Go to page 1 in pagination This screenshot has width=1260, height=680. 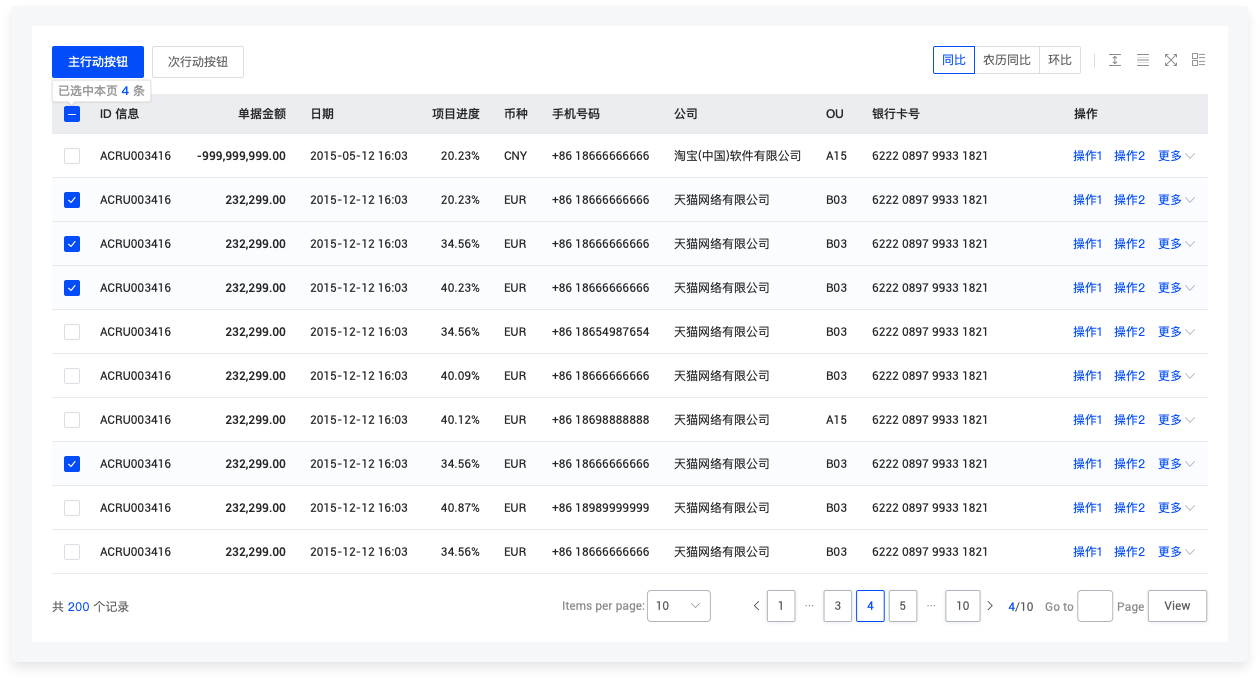781,606
